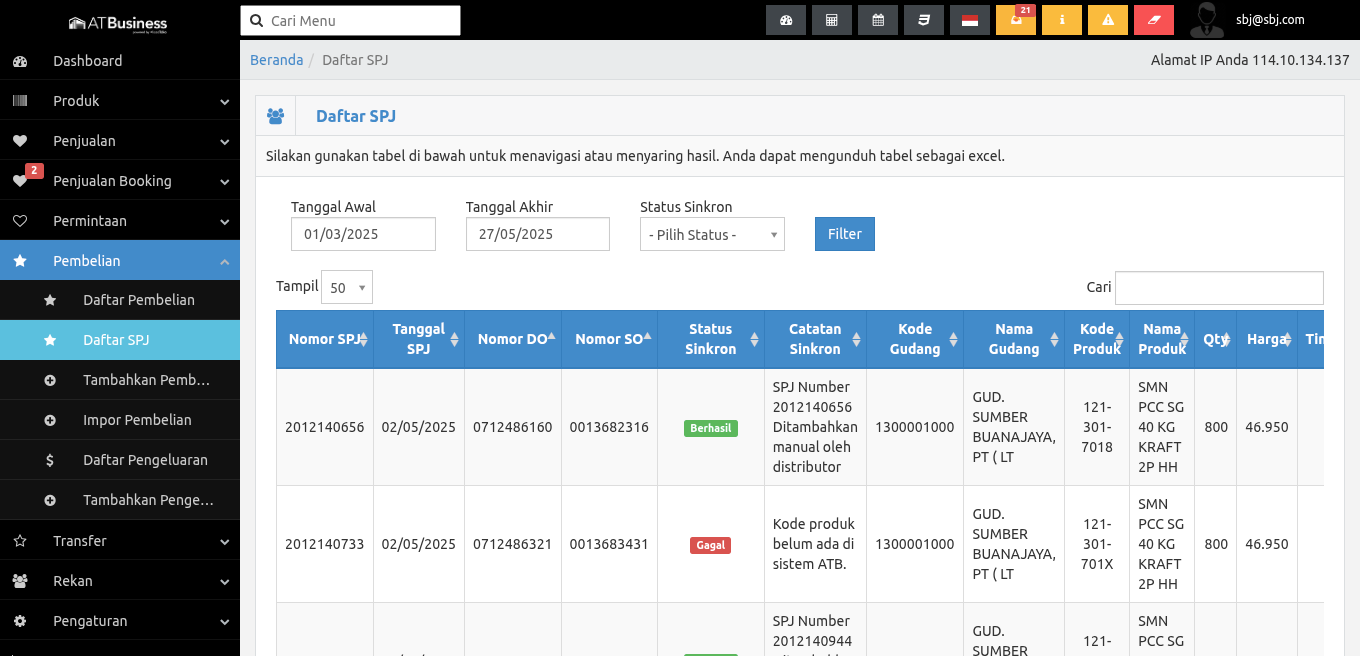Click the group icon in Daftar SPJ header

(276, 116)
